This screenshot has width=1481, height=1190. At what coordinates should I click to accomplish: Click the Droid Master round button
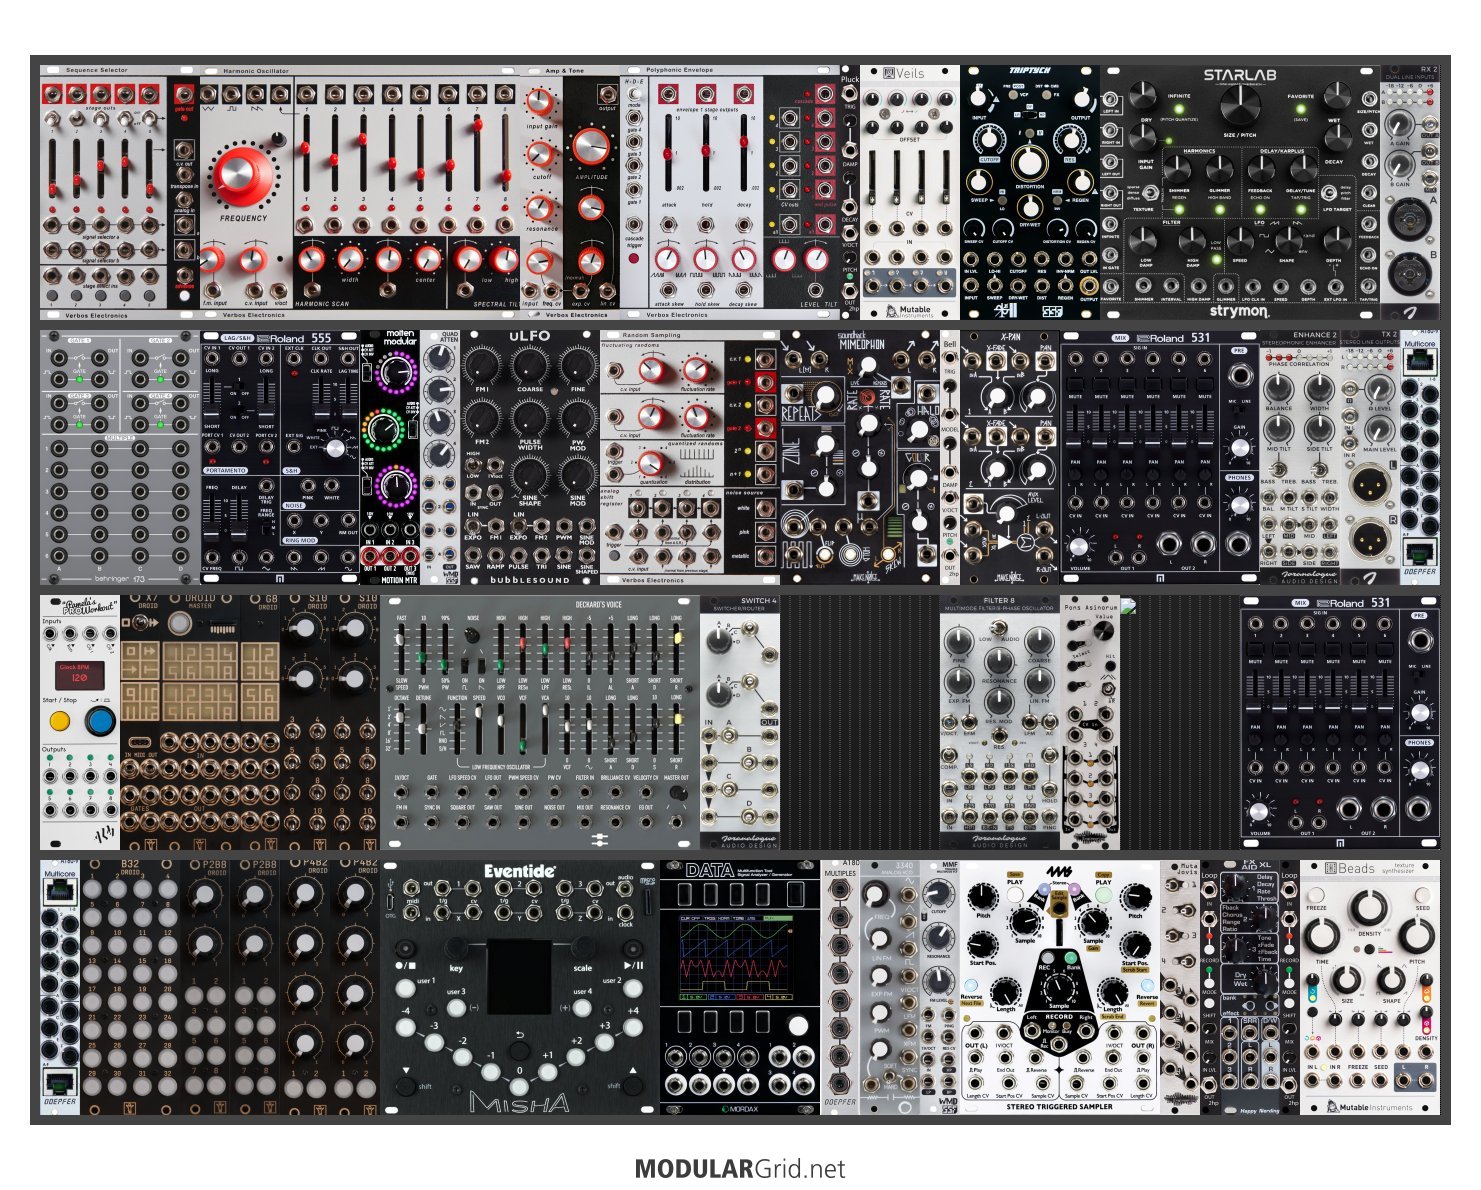coord(180,624)
